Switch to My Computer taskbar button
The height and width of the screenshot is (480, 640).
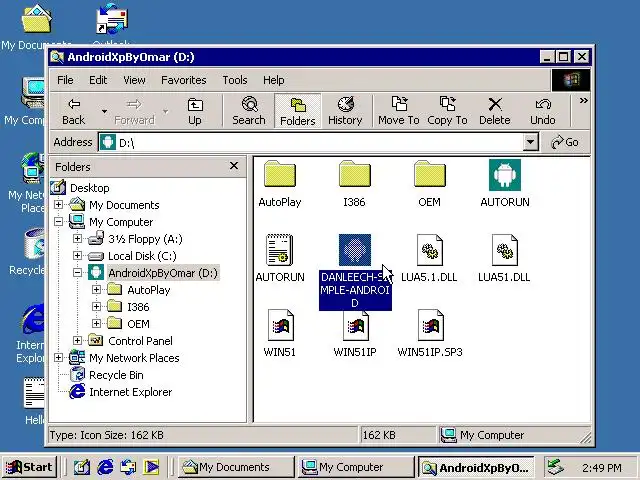pos(354,467)
